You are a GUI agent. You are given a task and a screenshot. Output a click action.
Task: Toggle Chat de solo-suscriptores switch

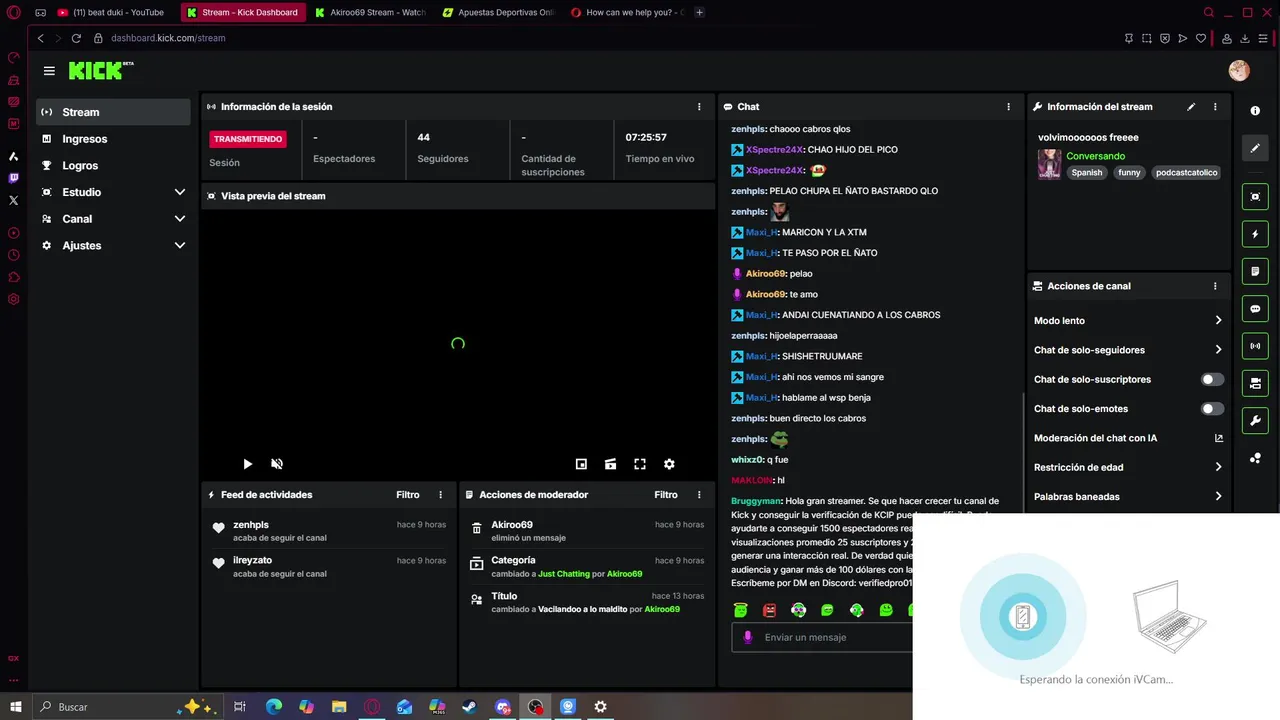coord(1212,379)
